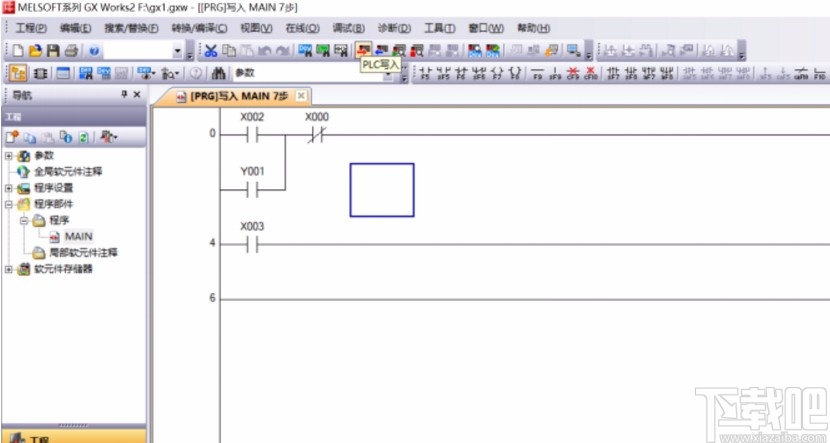Save the project with the floppy disk icon
Viewport: 830px width, 443px height.
pos(53,51)
